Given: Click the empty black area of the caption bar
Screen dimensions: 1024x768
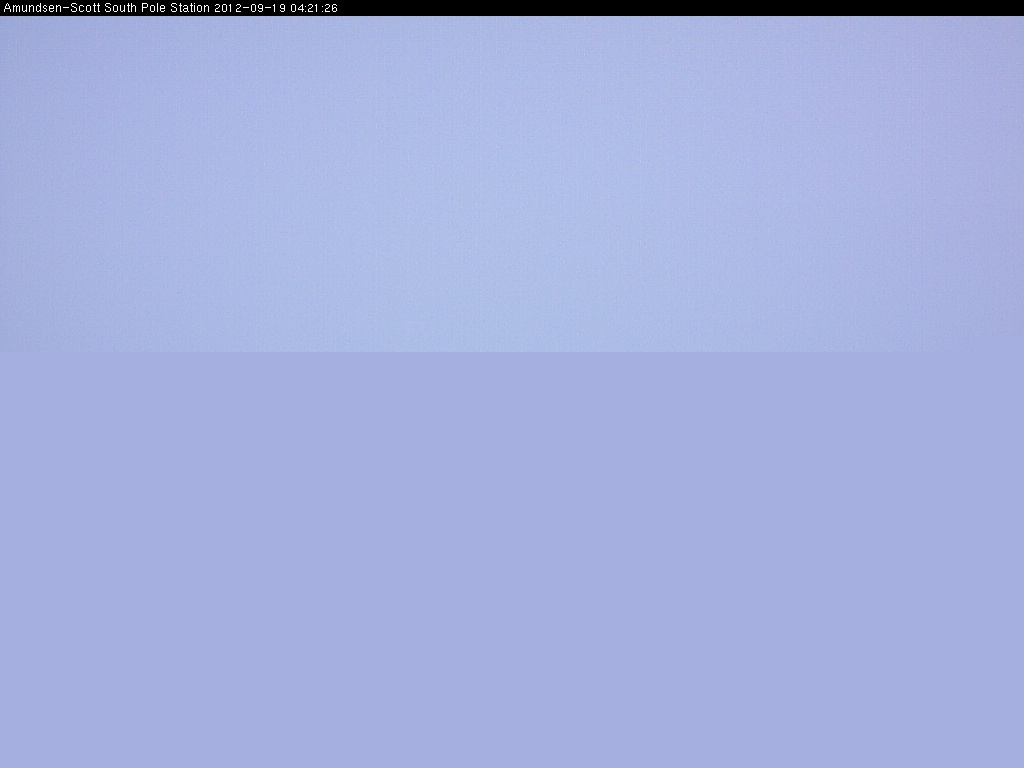Looking at the screenshot, I should (x=680, y=8).
